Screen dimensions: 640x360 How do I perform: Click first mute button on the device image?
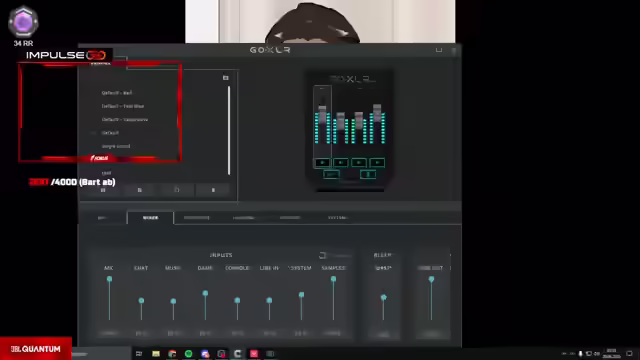point(322,163)
